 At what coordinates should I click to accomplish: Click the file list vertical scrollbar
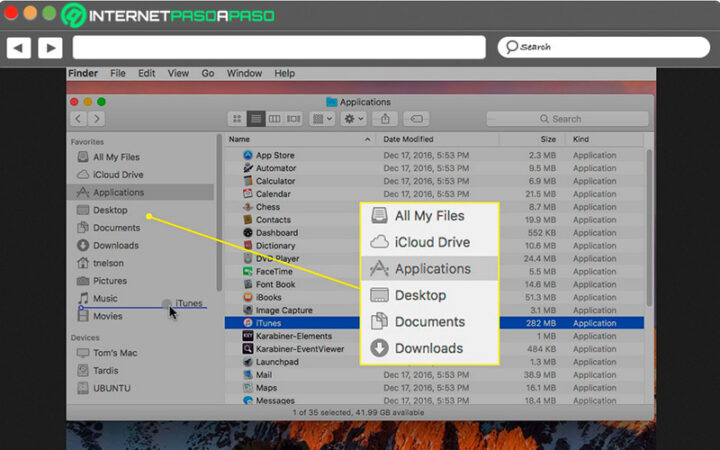click(x=649, y=227)
